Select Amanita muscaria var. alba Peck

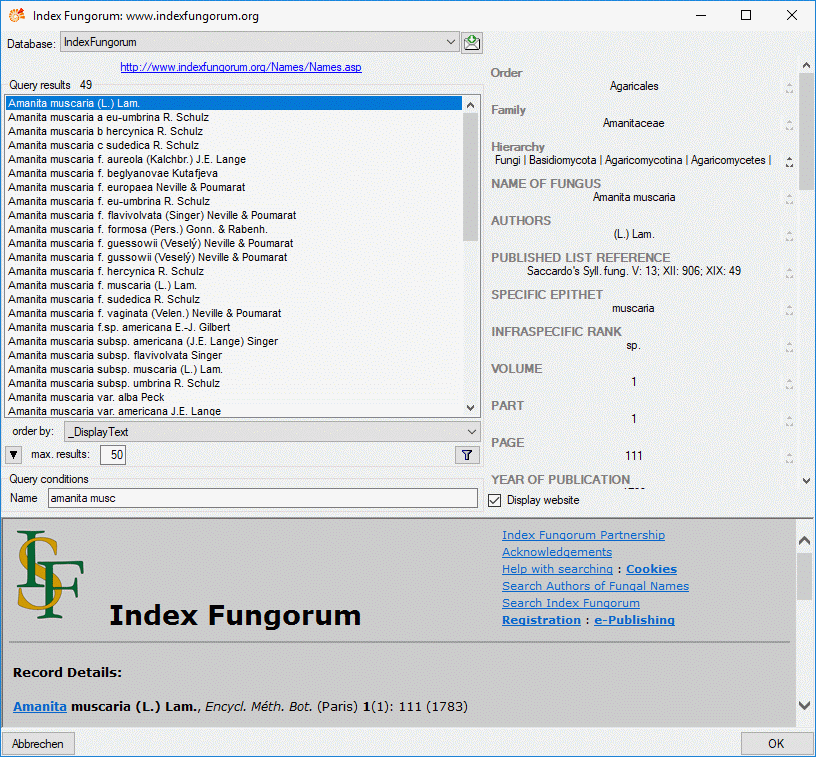coord(234,397)
